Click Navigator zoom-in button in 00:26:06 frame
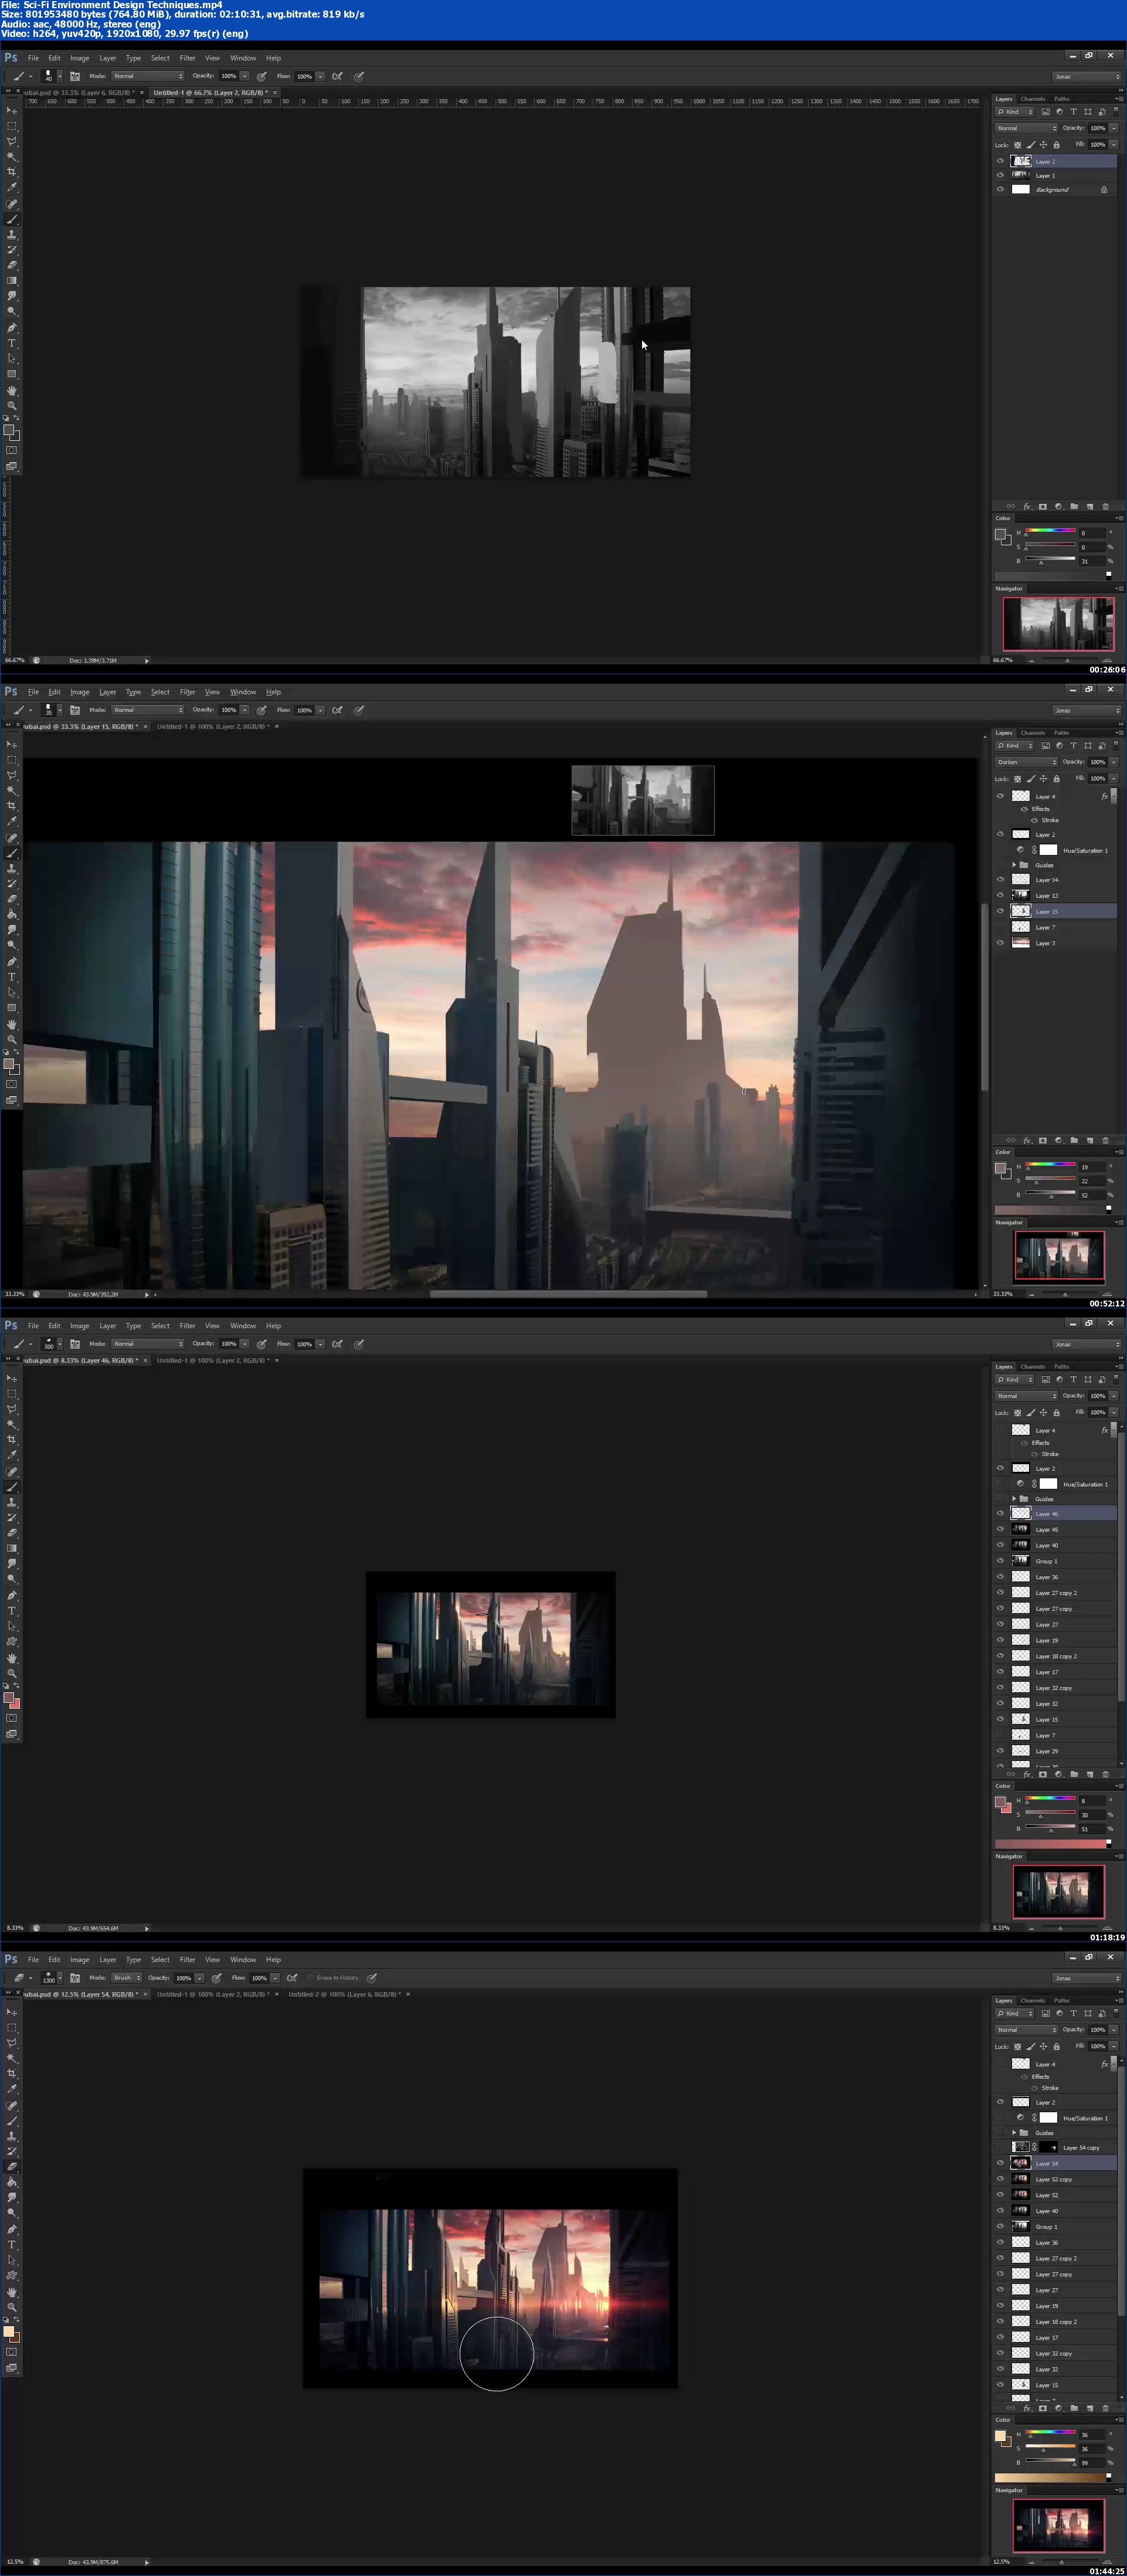The height and width of the screenshot is (2576, 1127). 1107,660
